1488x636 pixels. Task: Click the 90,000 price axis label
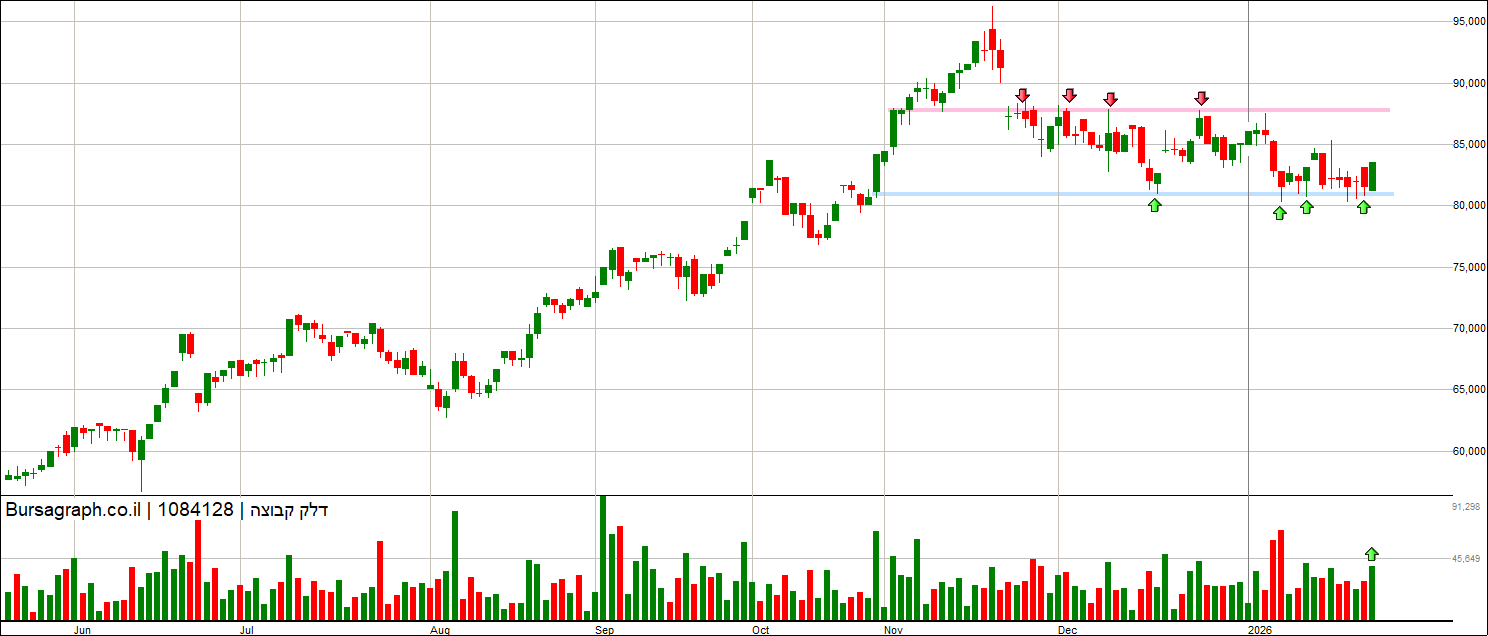tap(1470, 83)
